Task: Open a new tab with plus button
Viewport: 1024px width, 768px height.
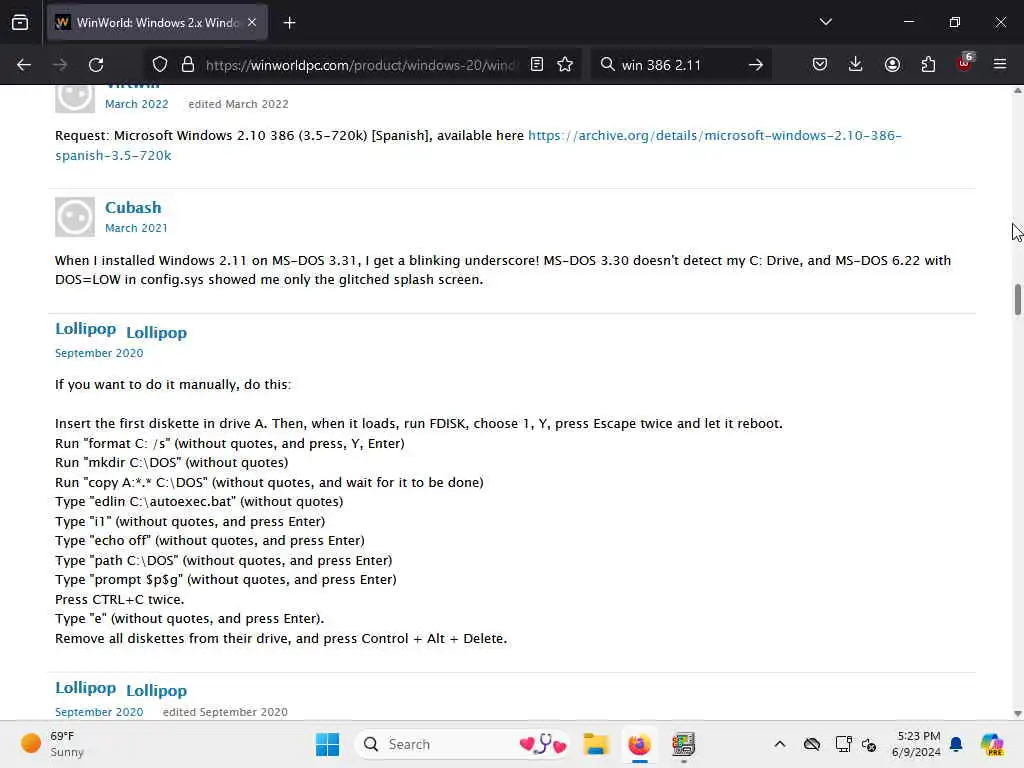Action: tap(289, 23)
